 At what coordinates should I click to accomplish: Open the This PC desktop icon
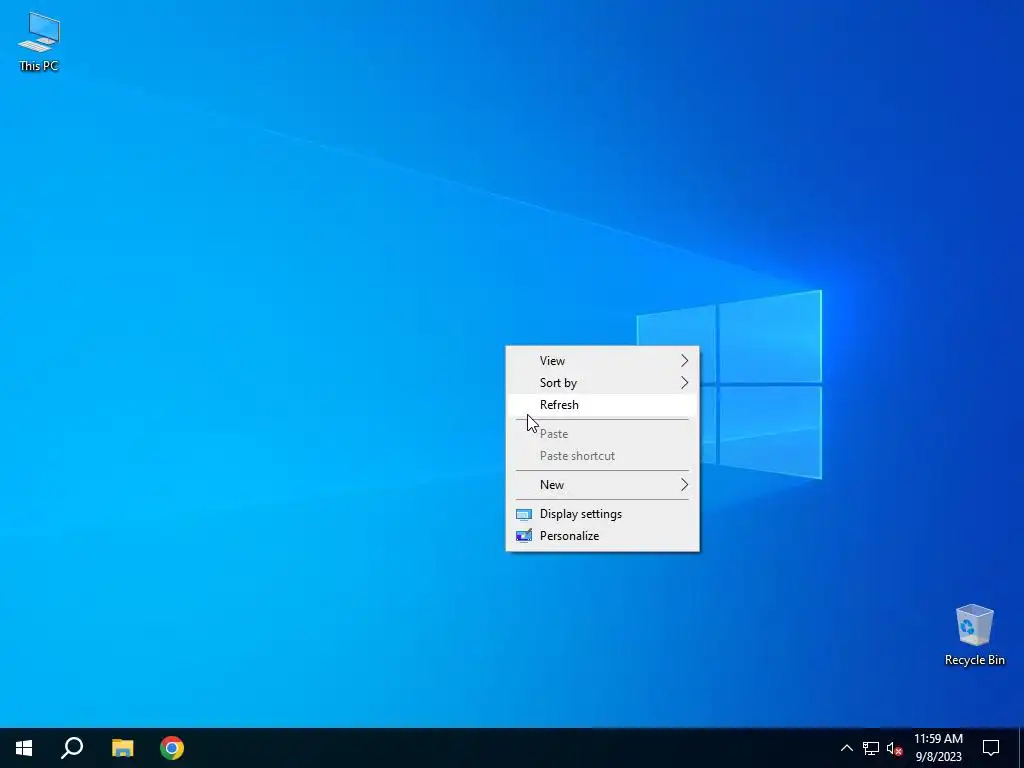pyautogui.click(x=39, y=42)
